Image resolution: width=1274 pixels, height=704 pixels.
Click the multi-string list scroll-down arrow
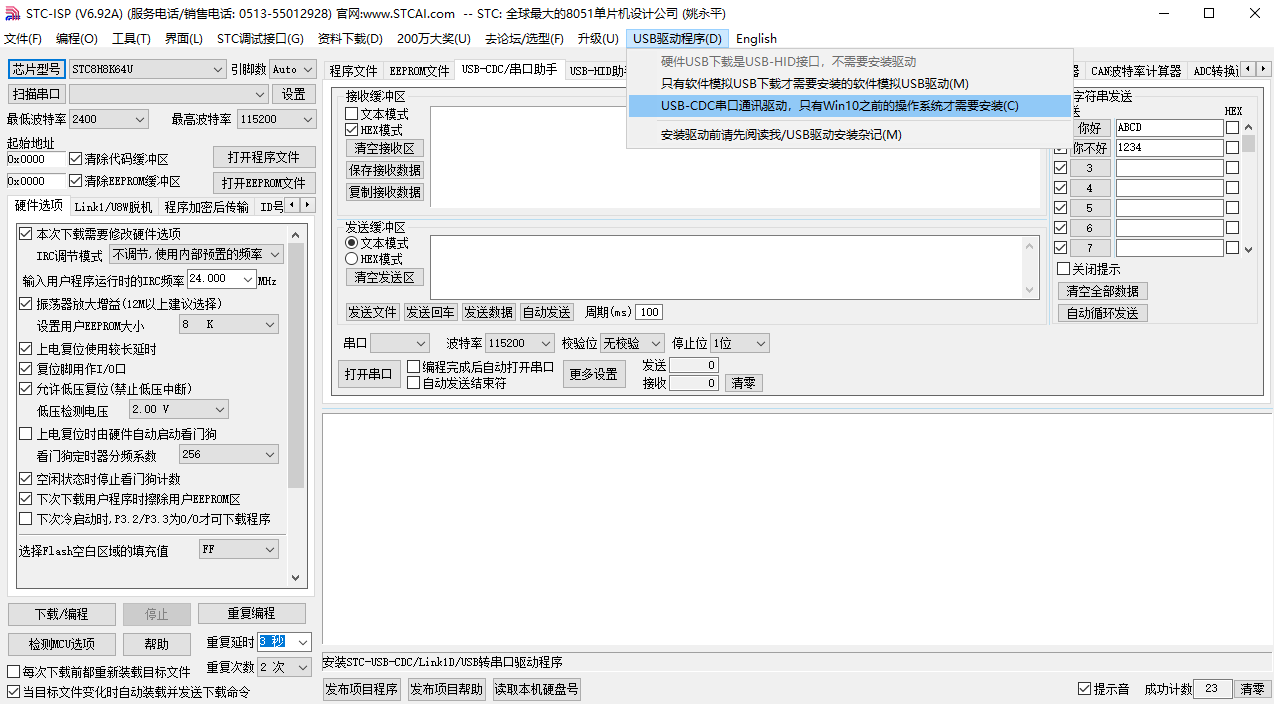(1248, 249)
